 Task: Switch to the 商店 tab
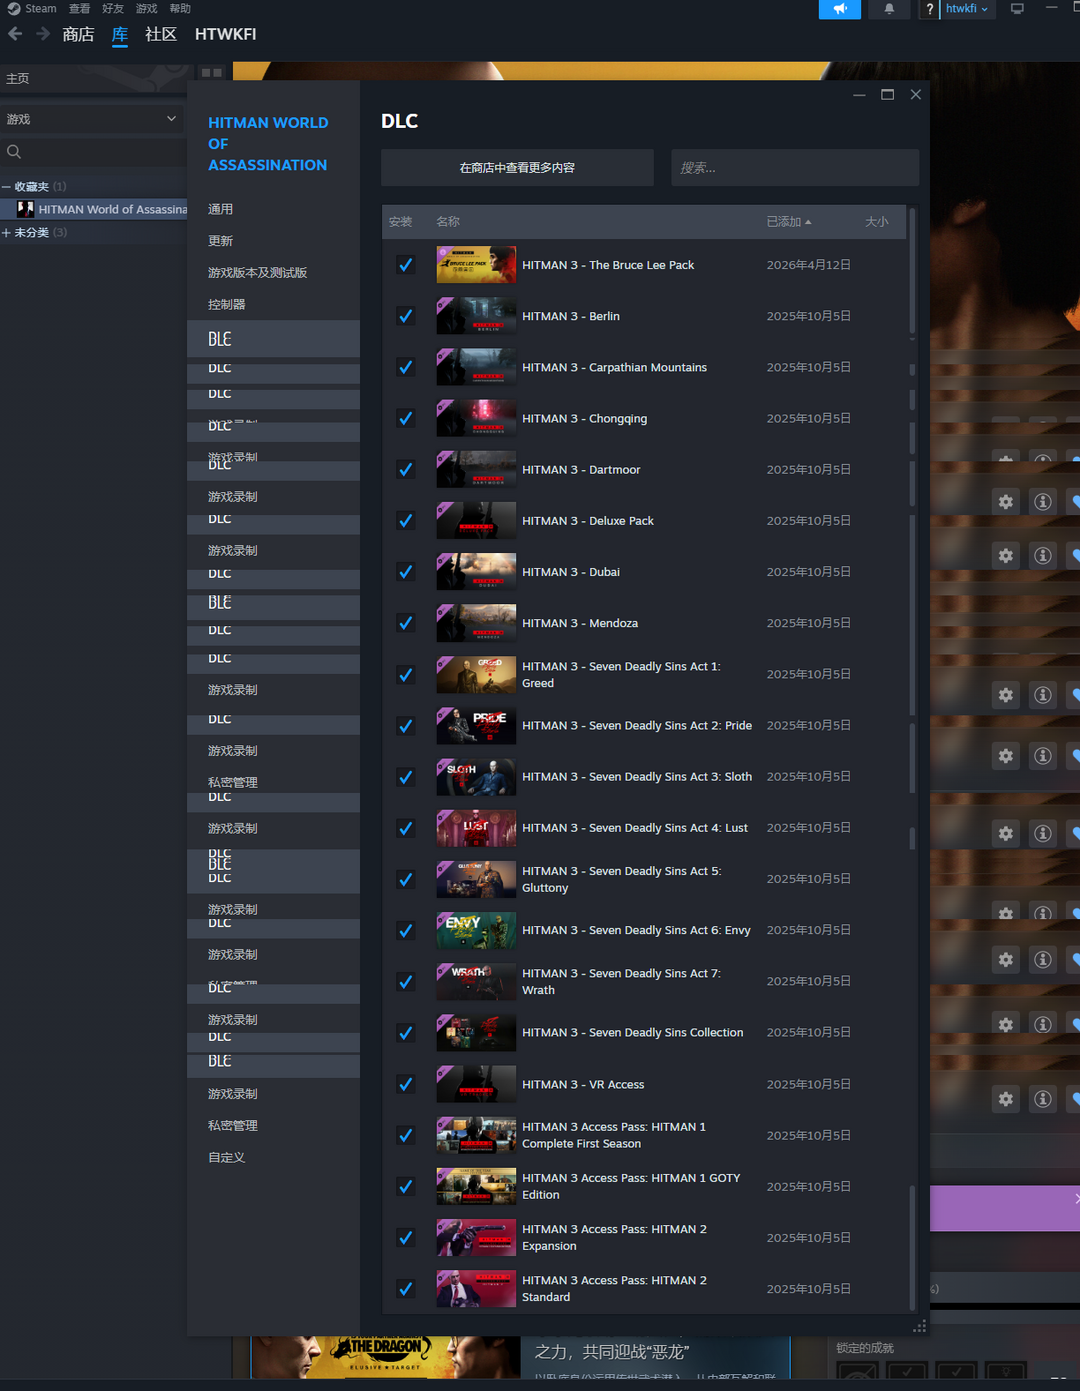point(78,34)
